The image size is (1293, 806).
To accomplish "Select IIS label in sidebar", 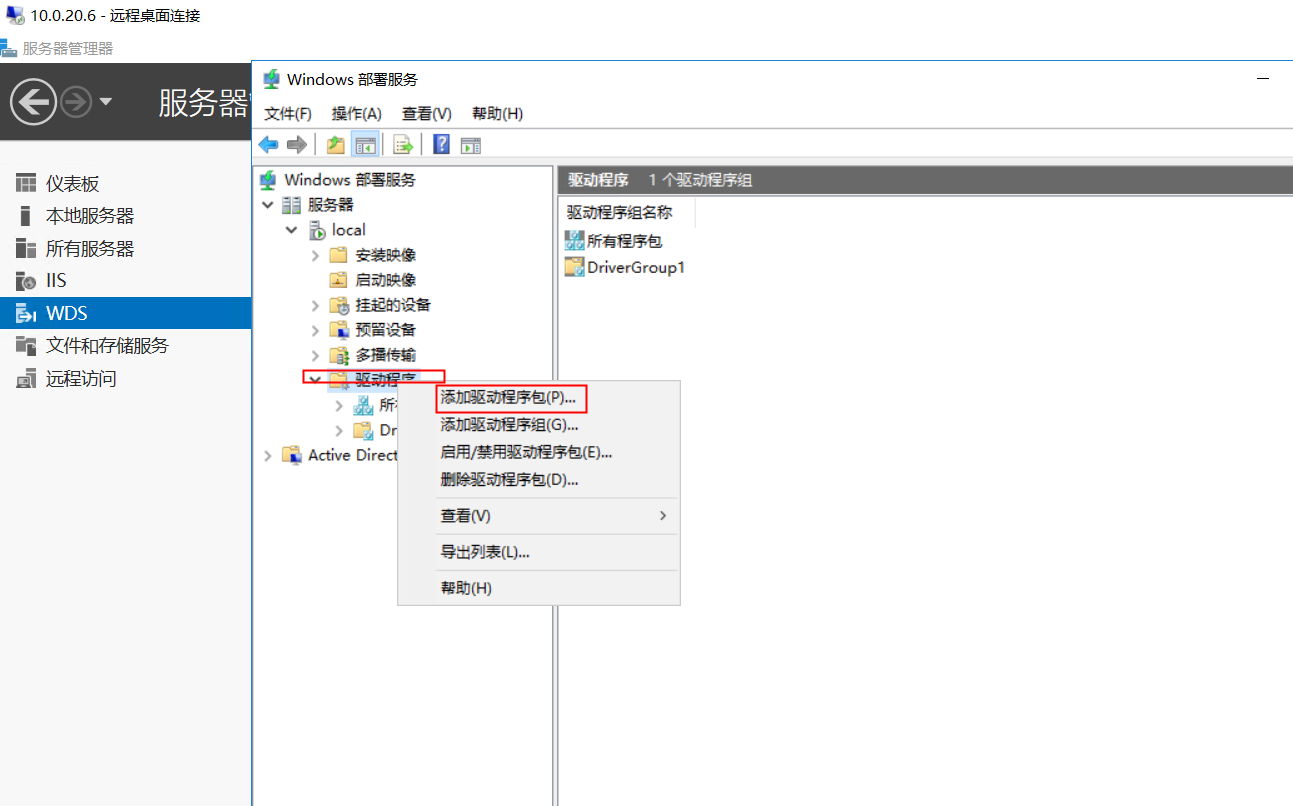I will coord(56,281).
